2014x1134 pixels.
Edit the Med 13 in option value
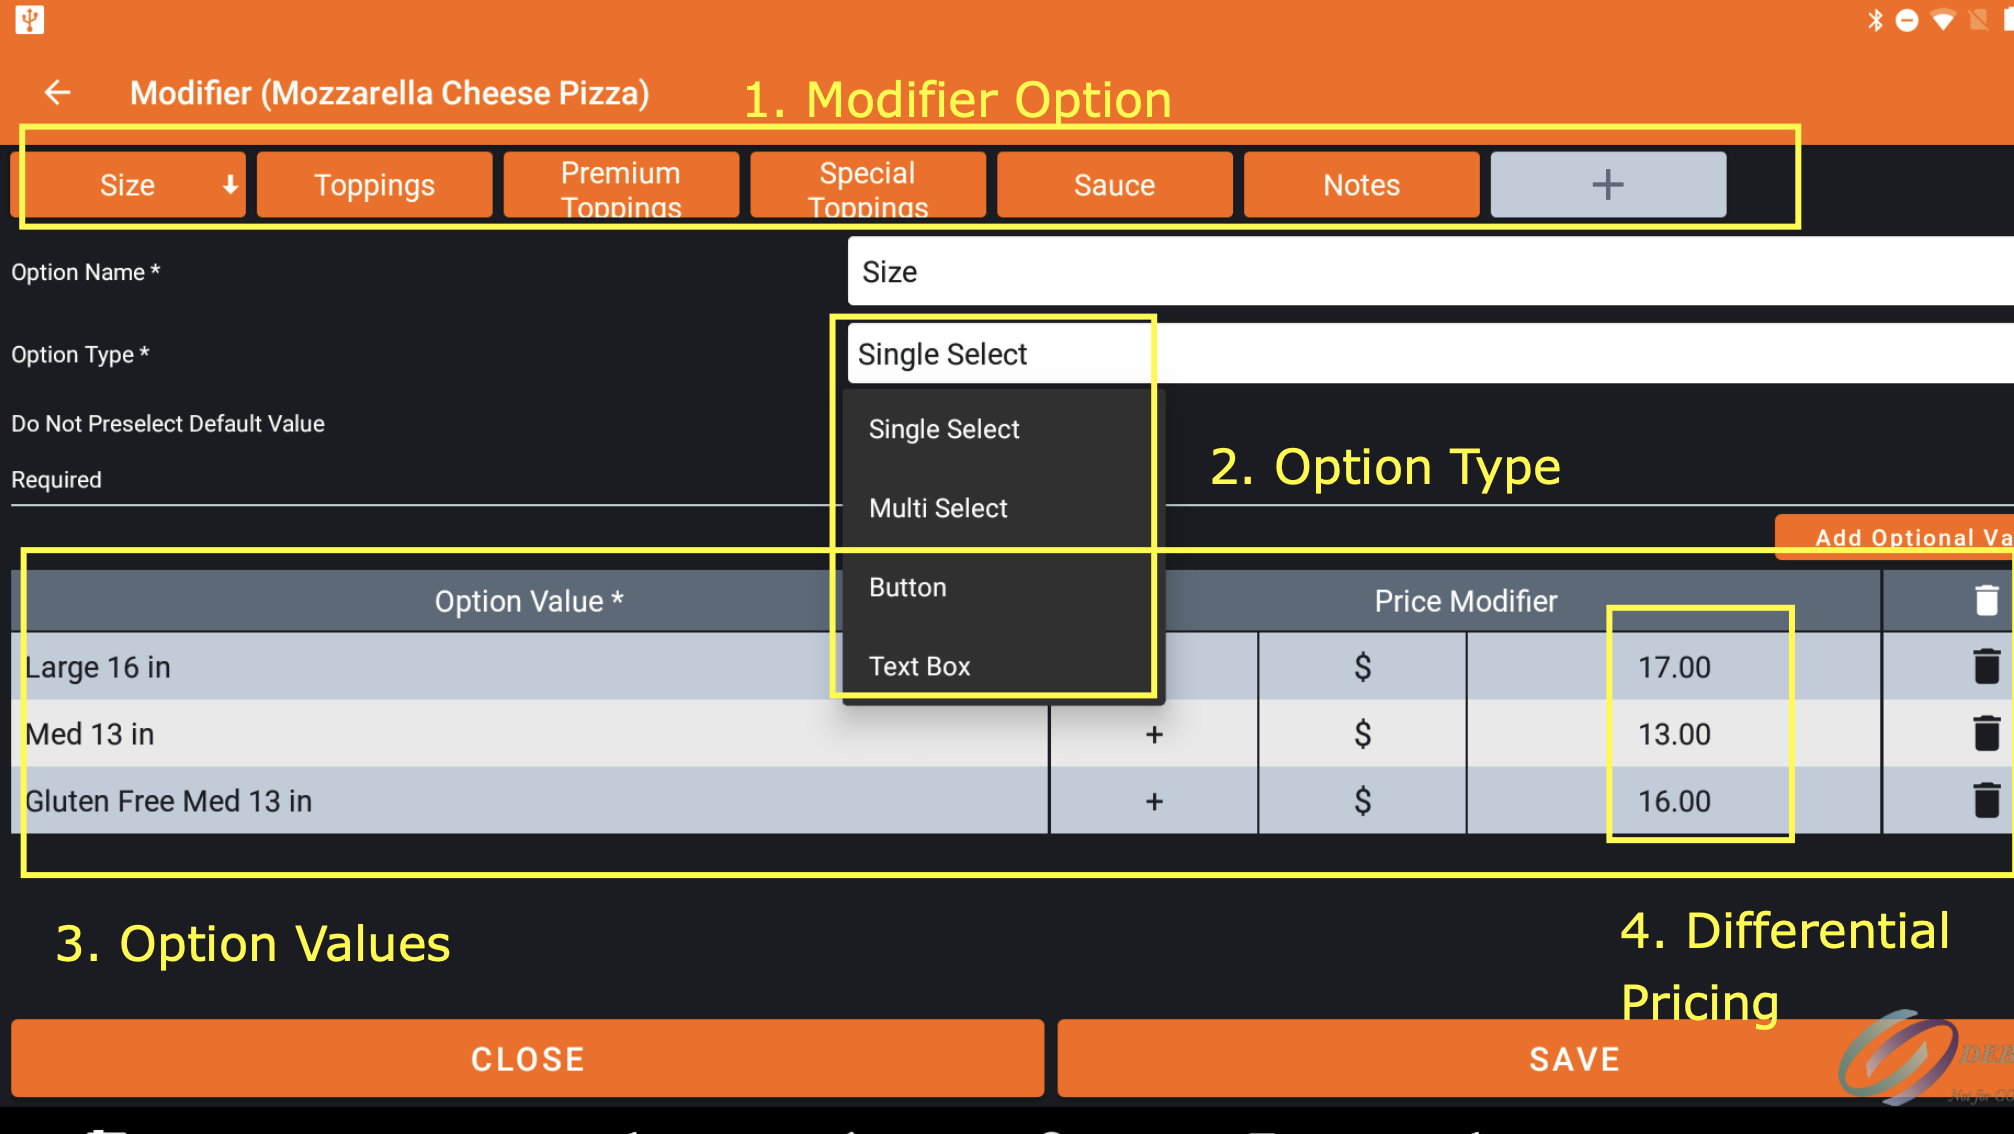coord(530,734)
